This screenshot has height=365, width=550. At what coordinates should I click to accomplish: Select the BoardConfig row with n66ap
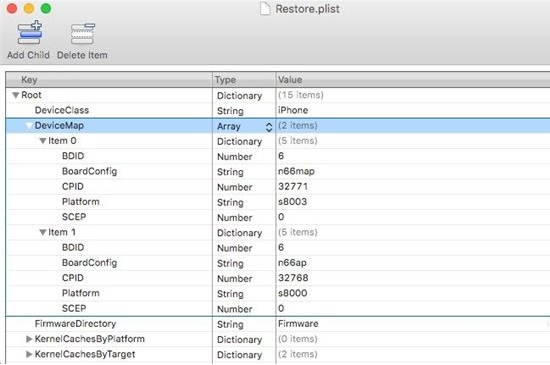(278, 263)
